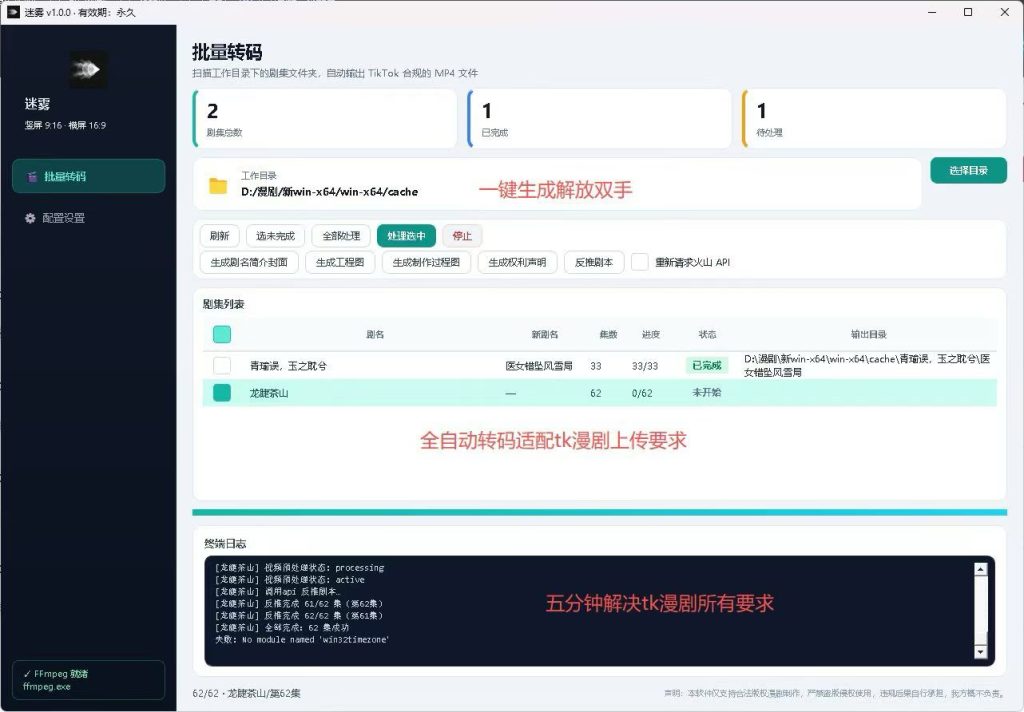Click the 处理选中 button
The image size is (1024, 712).
pos(406,236)
